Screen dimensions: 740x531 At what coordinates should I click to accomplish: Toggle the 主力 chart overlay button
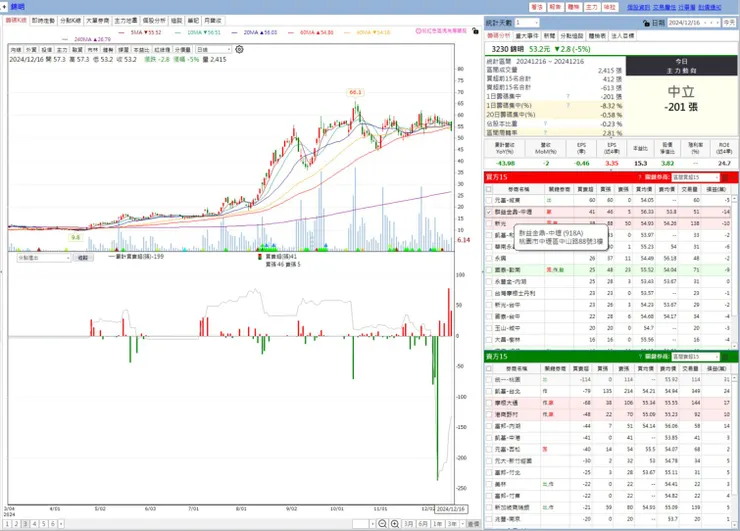click(62, 50)
